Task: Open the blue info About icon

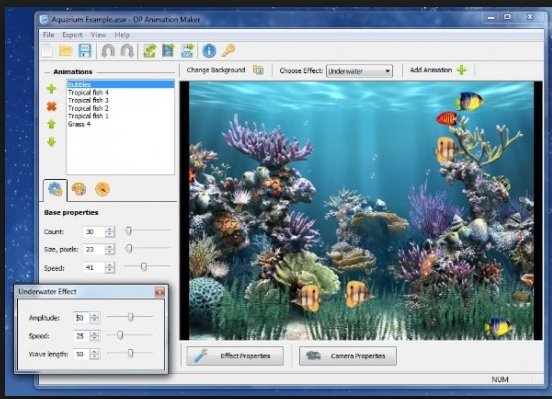Action: coord(209,51)
